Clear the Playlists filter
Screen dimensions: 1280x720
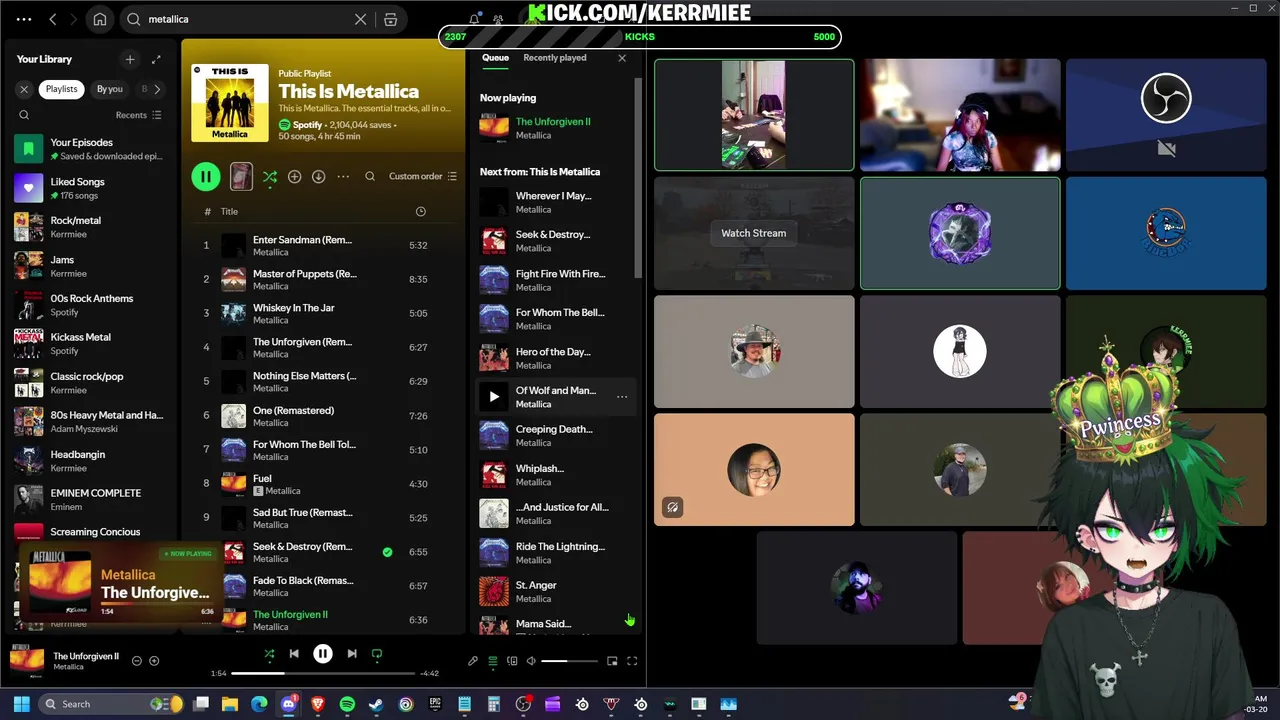point(24,89)
